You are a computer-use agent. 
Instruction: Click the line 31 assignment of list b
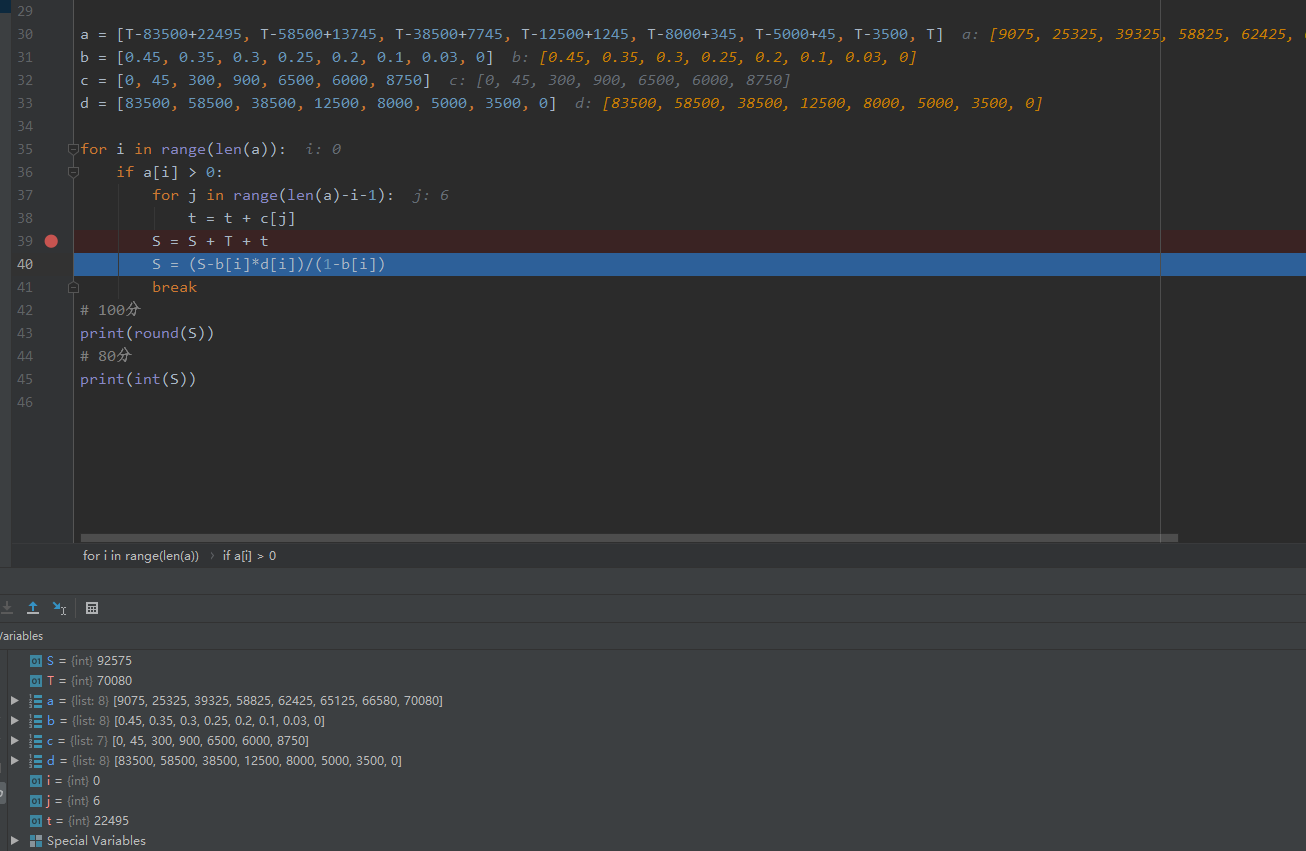pyautogui.click(x=286, y=57)
